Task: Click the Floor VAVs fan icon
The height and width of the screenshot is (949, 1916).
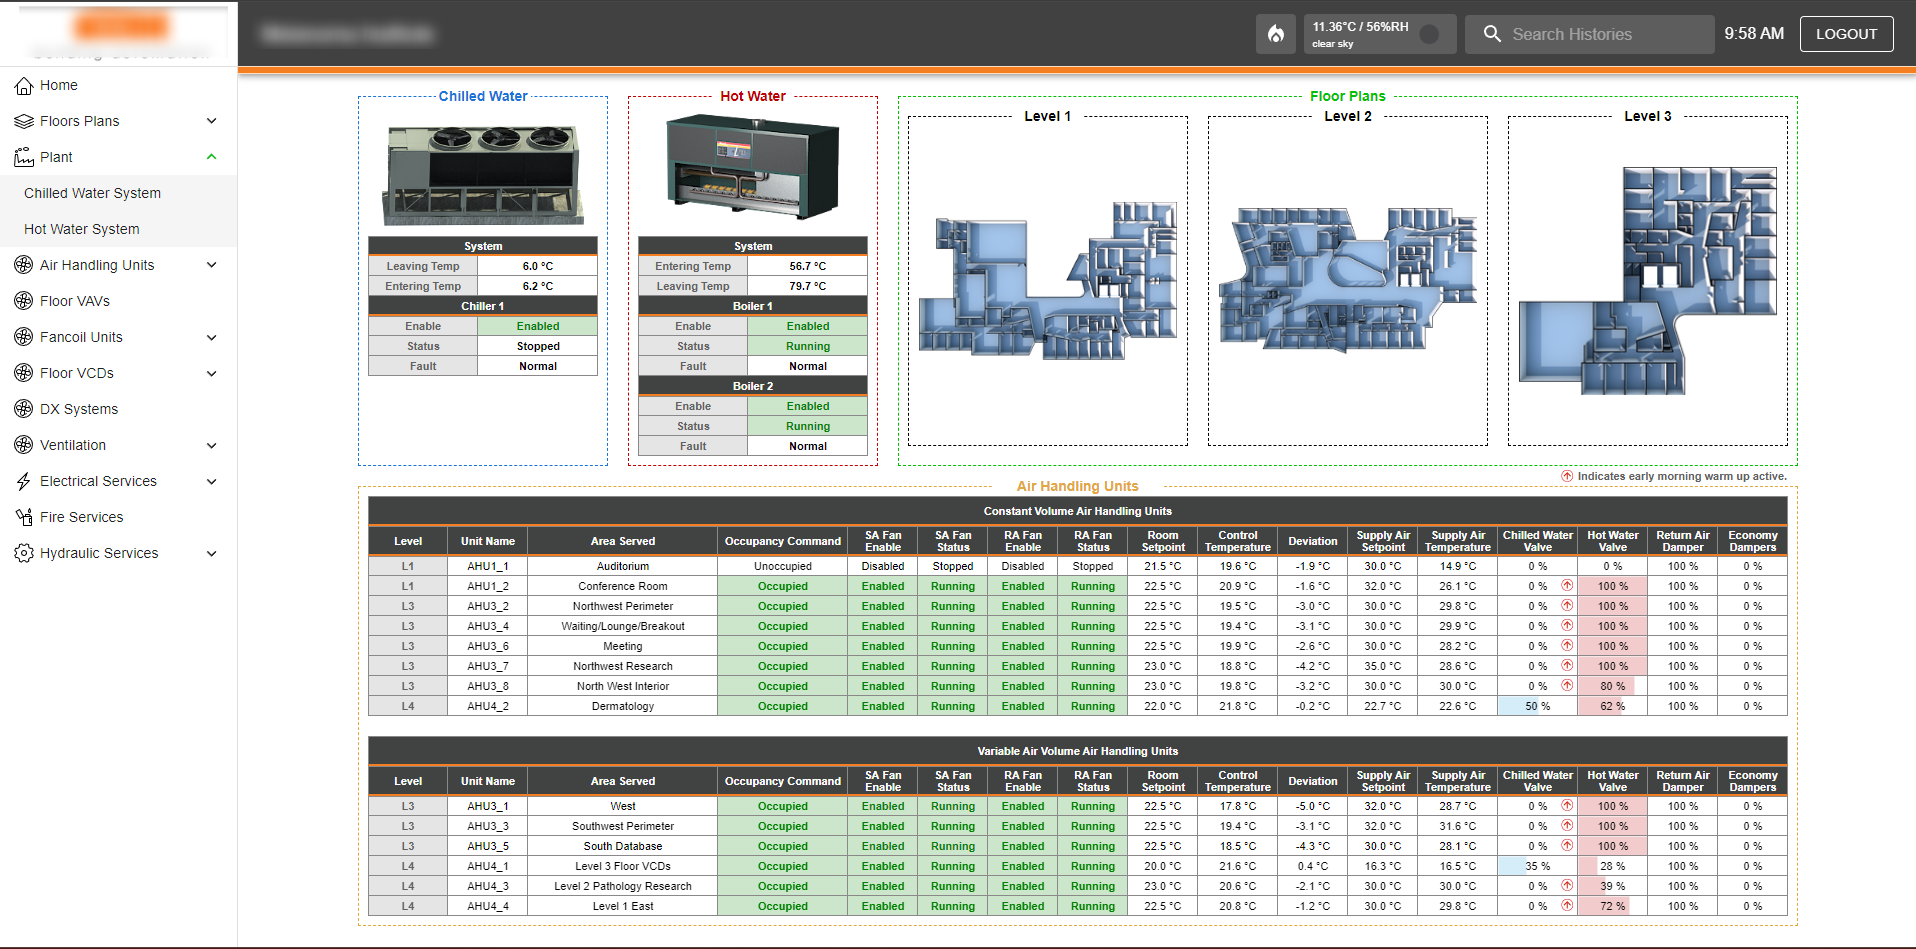Action: click(x=24, y=302)
